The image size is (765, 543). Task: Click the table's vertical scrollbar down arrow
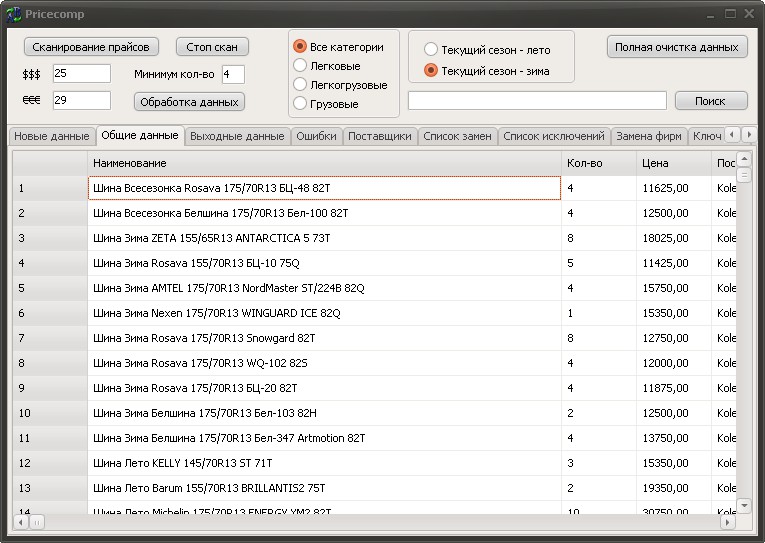point(744,506)
